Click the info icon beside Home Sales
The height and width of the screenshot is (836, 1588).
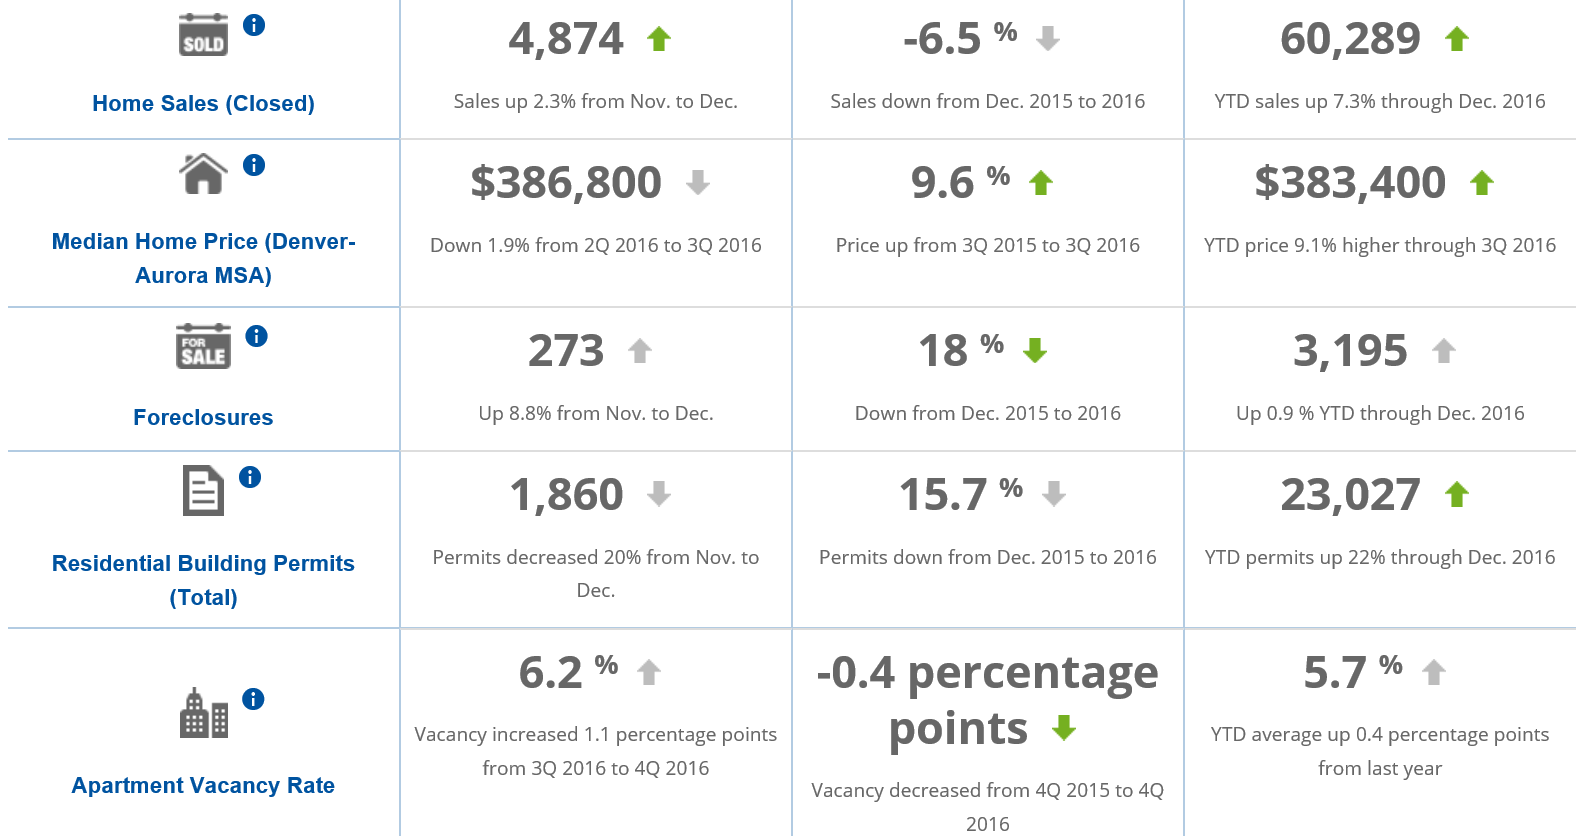pyautogui.click(x=254, y=25)
